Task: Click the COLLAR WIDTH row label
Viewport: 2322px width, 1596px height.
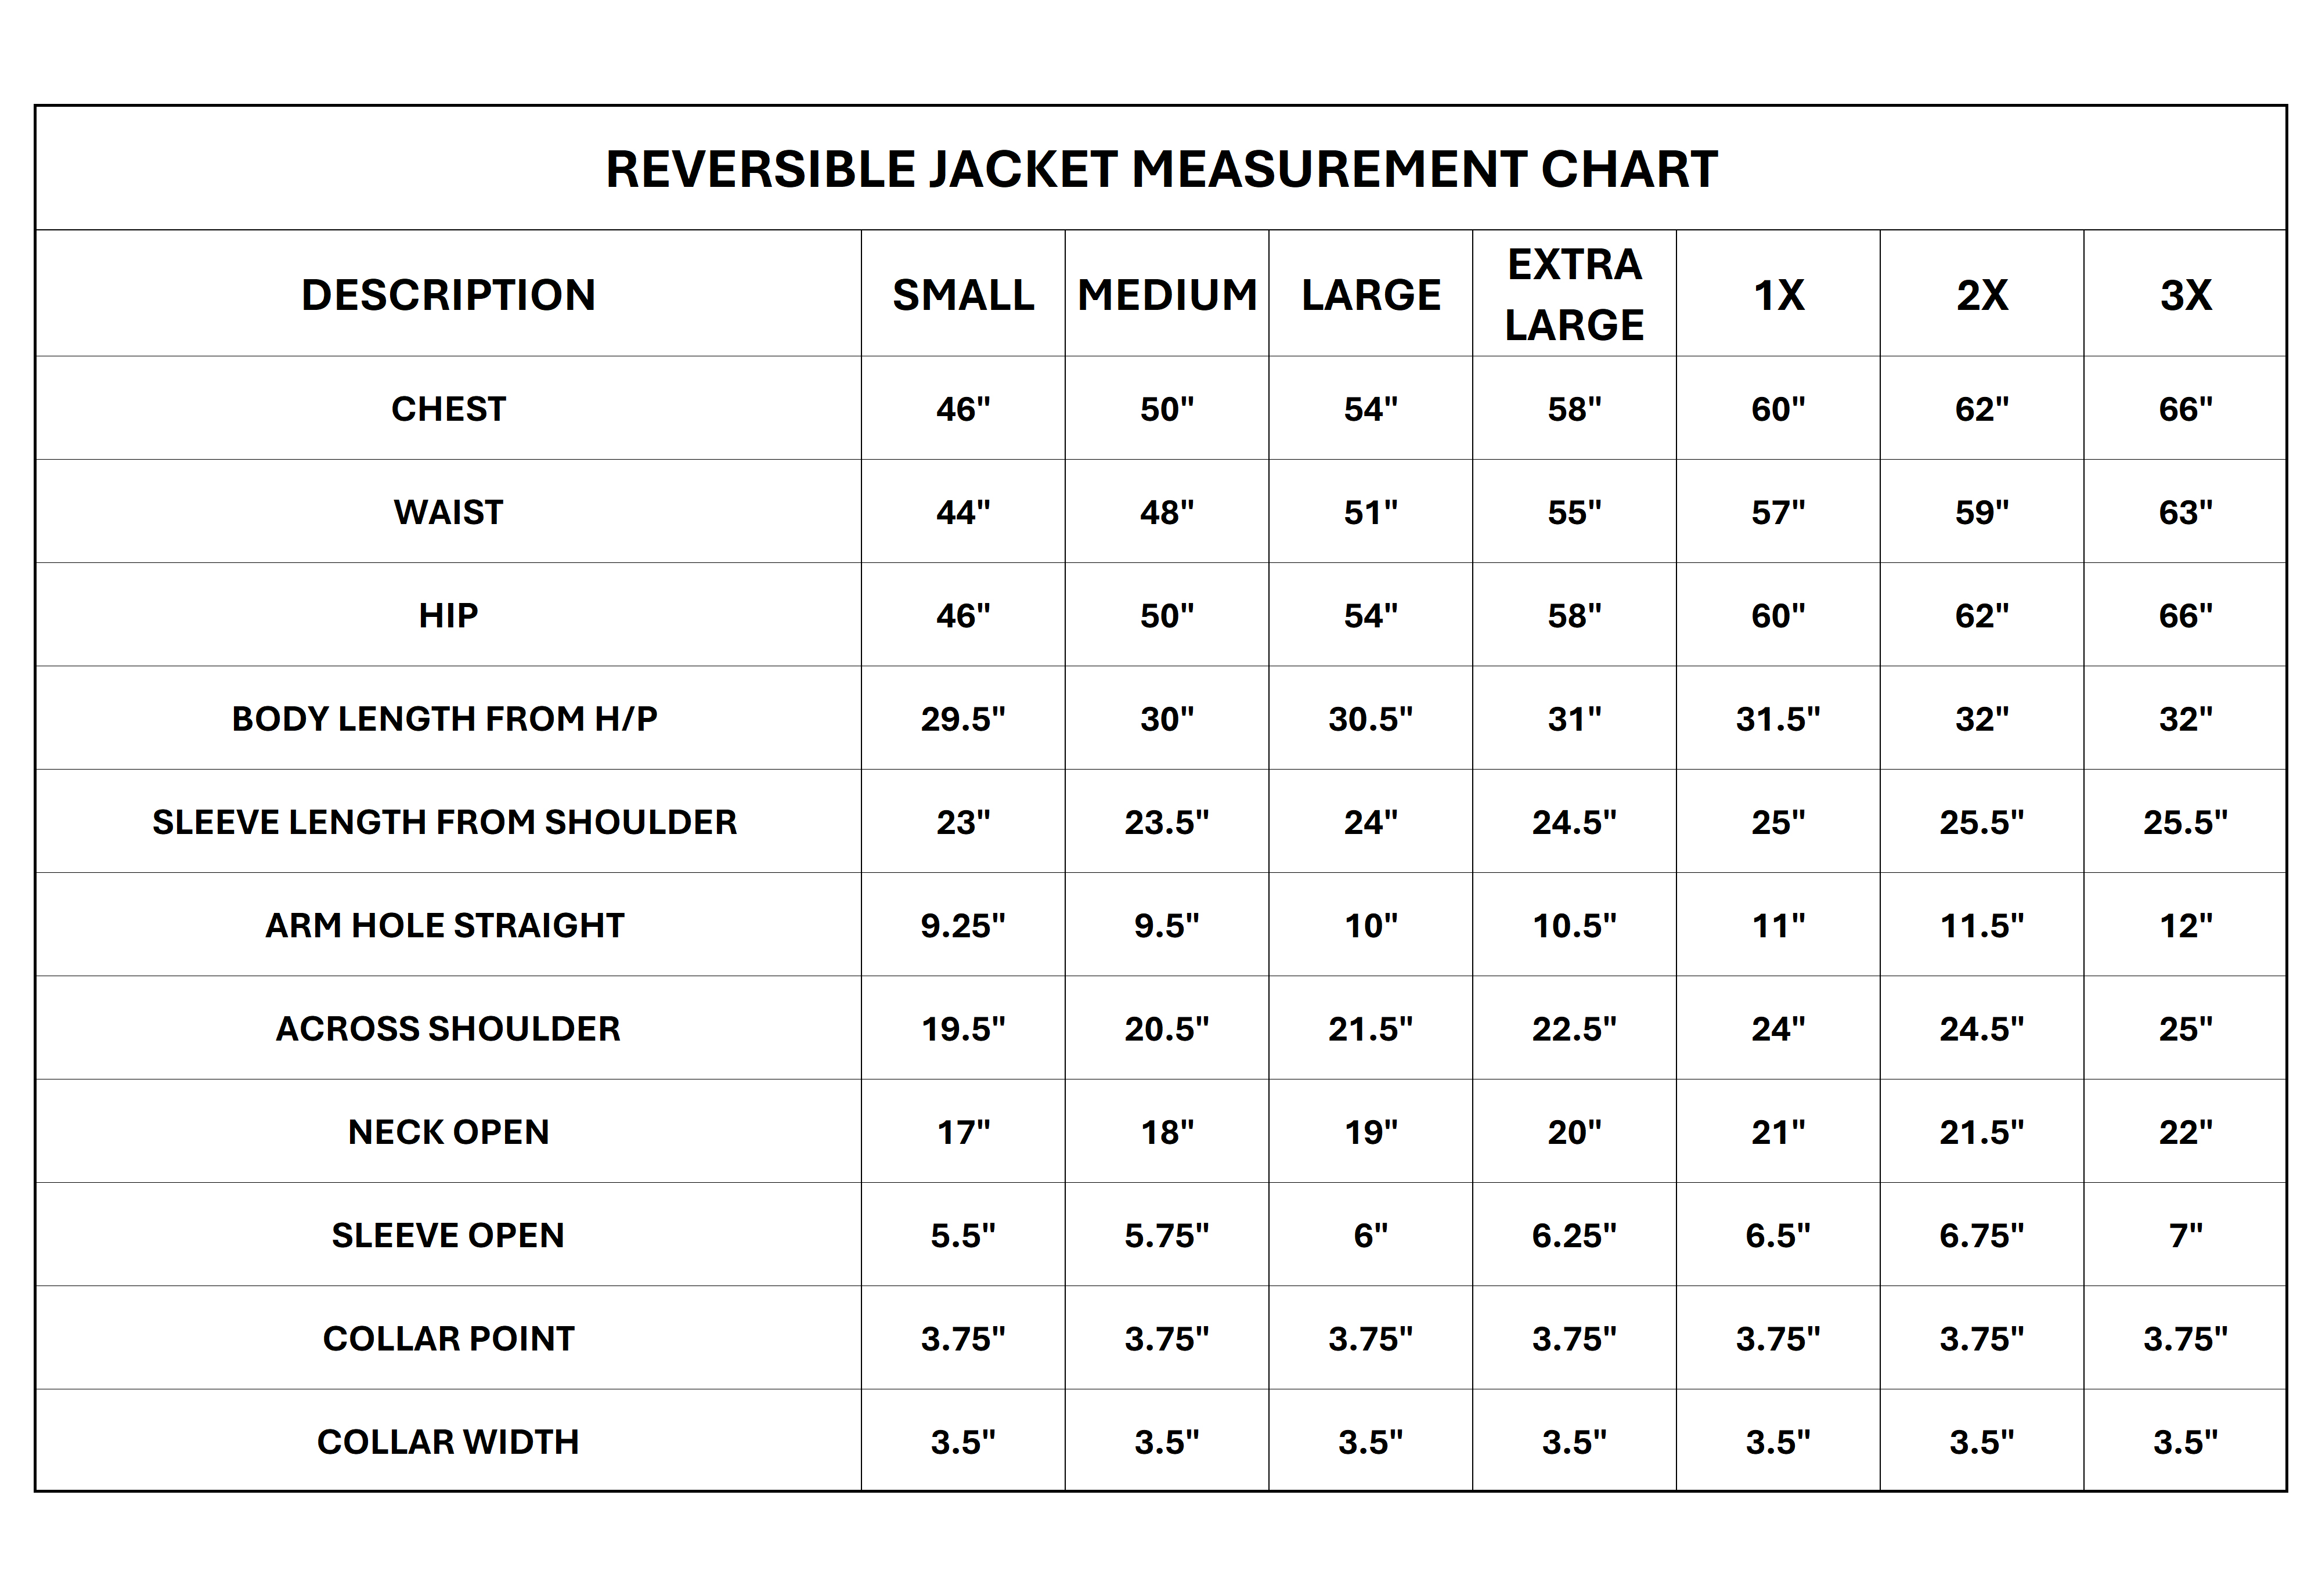Action: tap(448, 1442)
